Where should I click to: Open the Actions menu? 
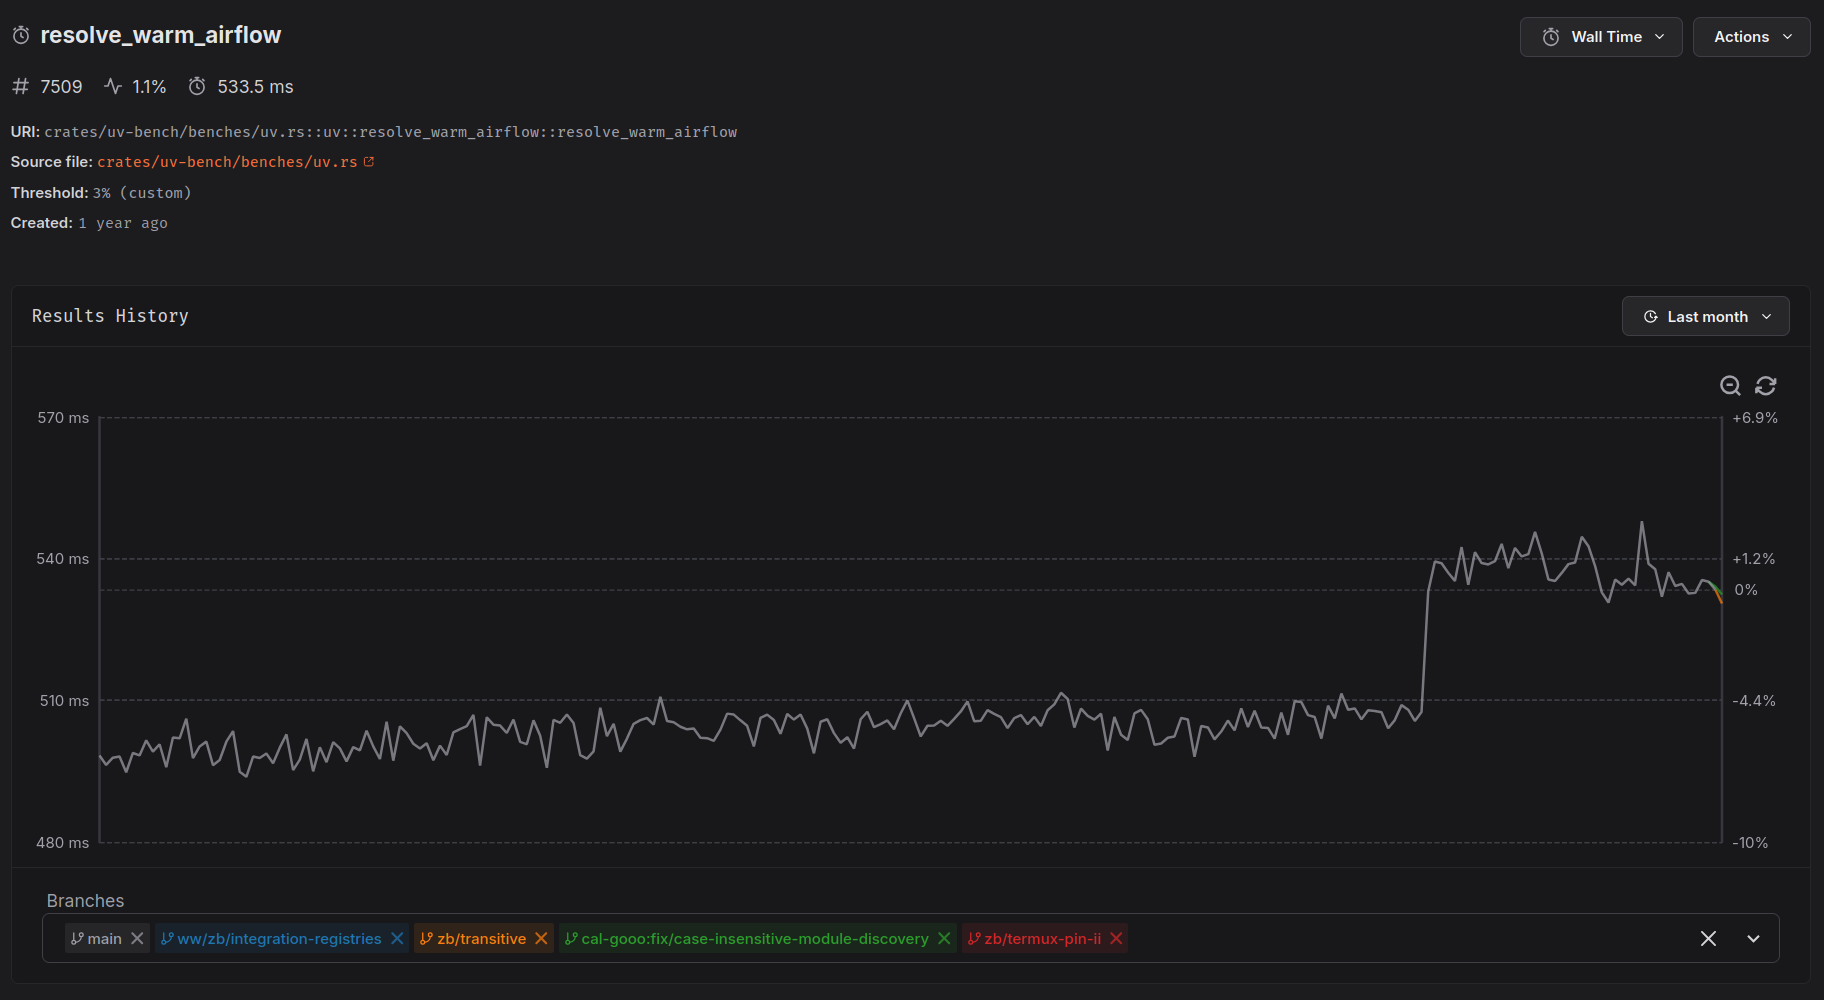1751,36
